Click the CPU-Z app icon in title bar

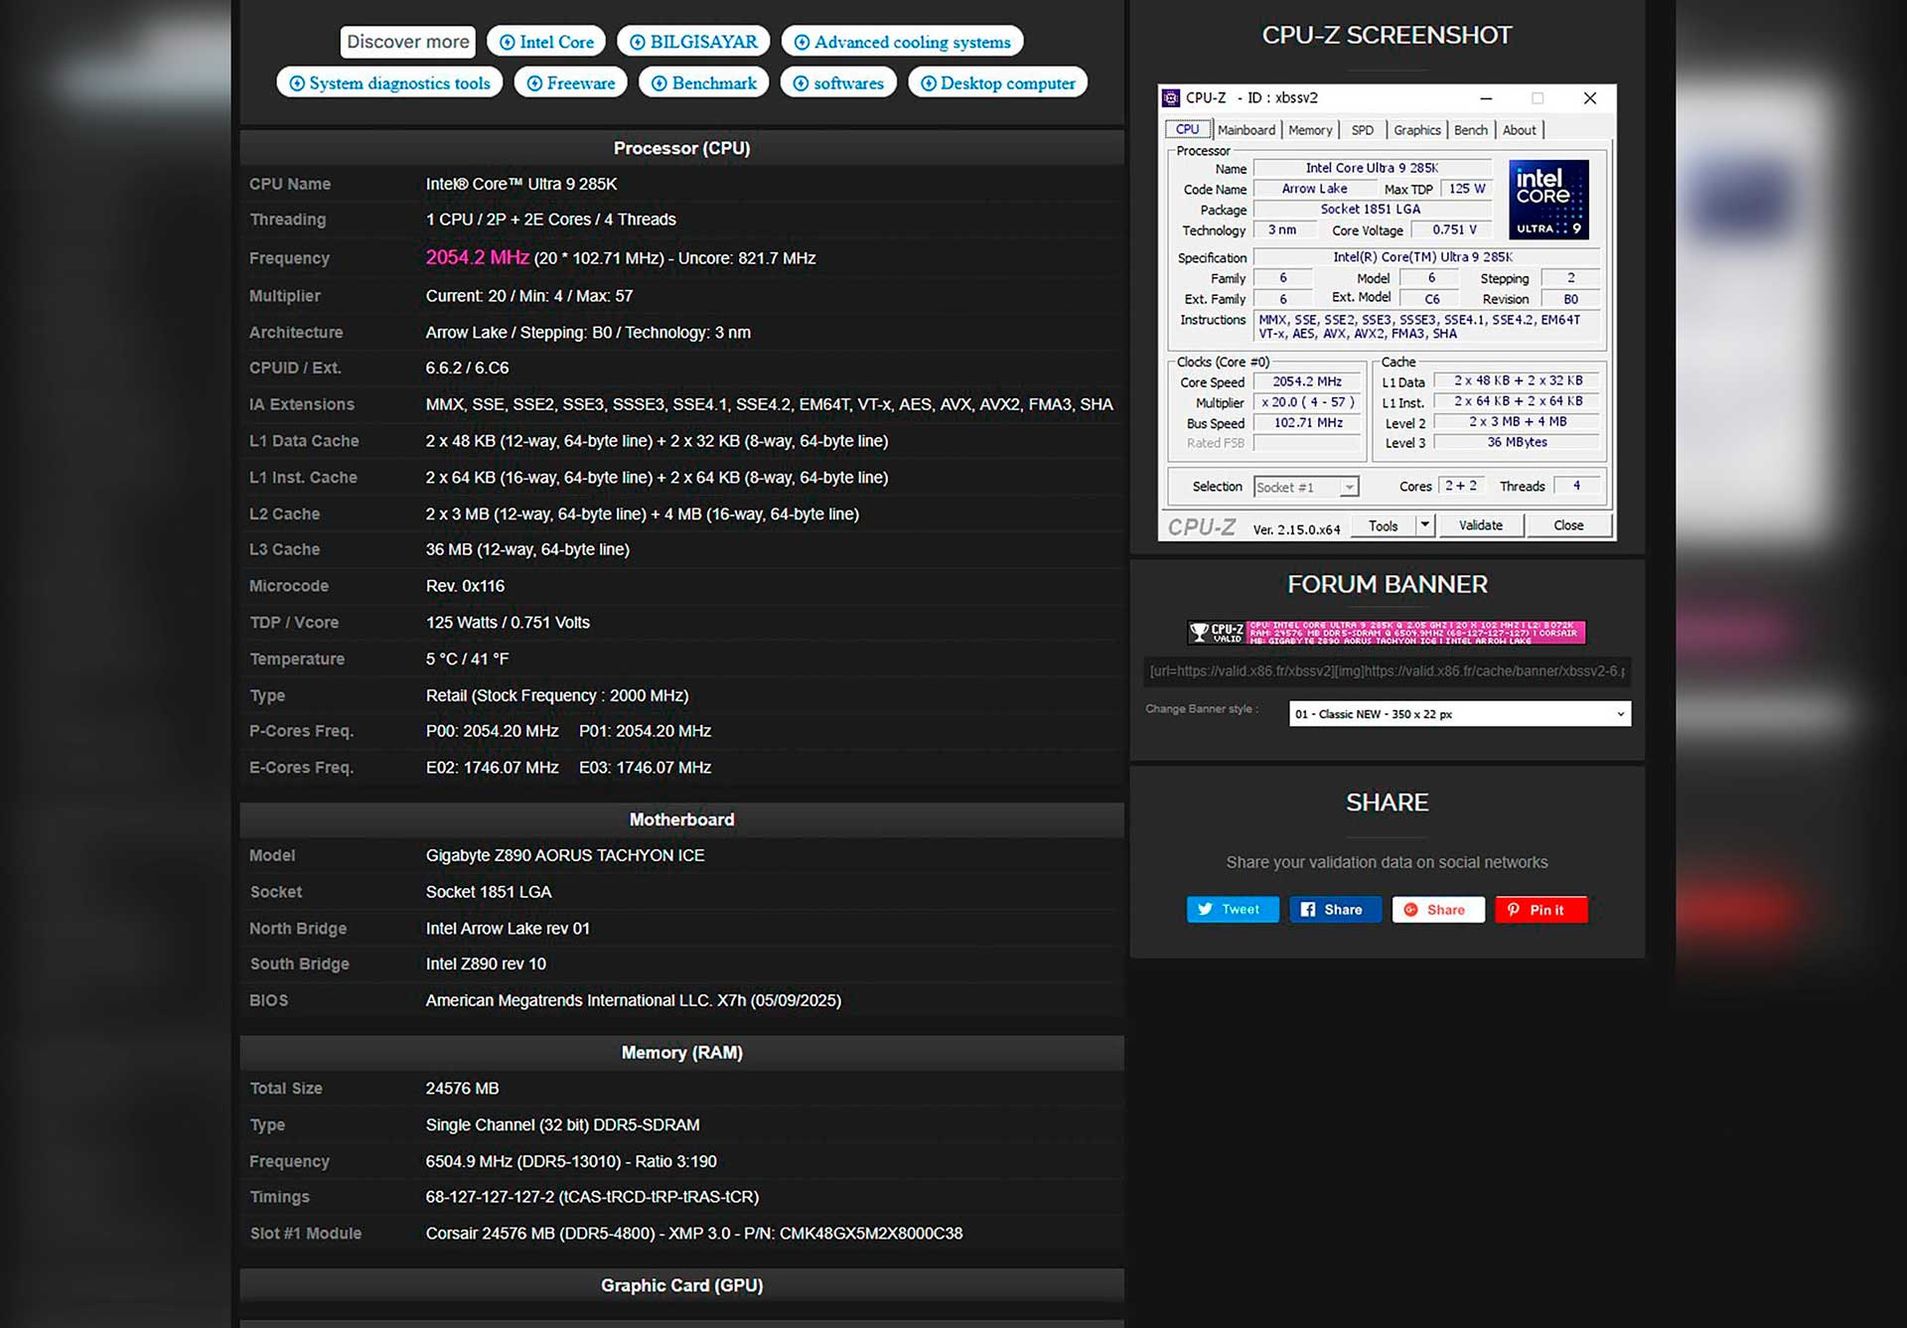click(1171, 98)
